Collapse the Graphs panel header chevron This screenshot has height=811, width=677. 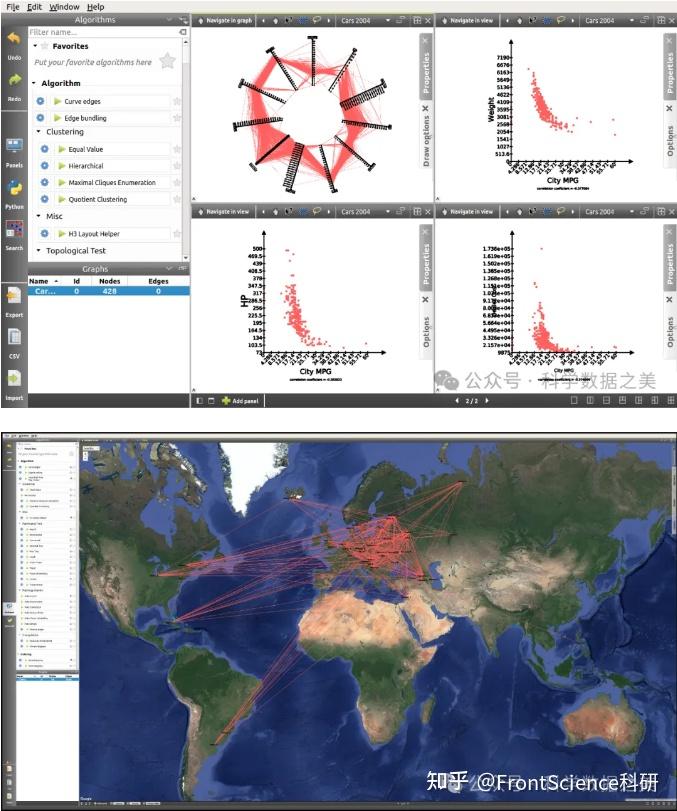(169, 268)
